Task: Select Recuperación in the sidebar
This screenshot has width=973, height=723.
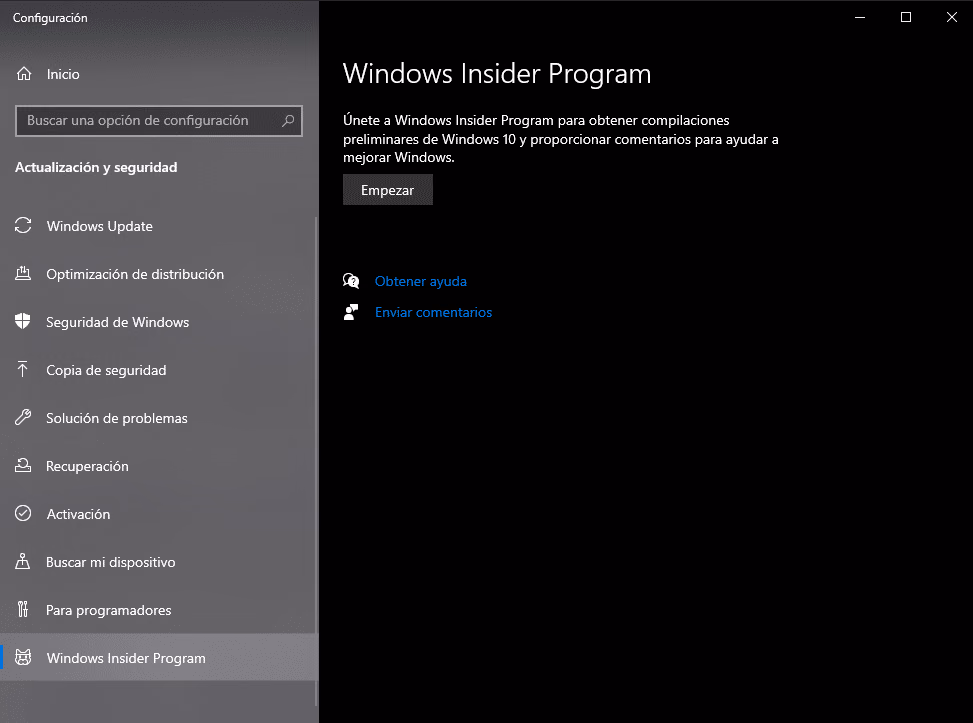Action: click(x=159, y=466)
